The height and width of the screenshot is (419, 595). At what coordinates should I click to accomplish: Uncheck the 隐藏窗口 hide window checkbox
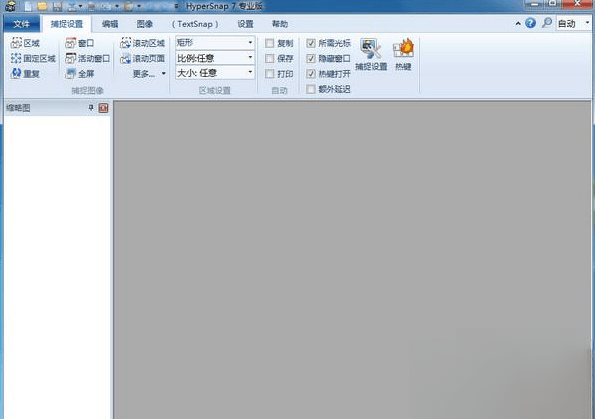(311, 58)
